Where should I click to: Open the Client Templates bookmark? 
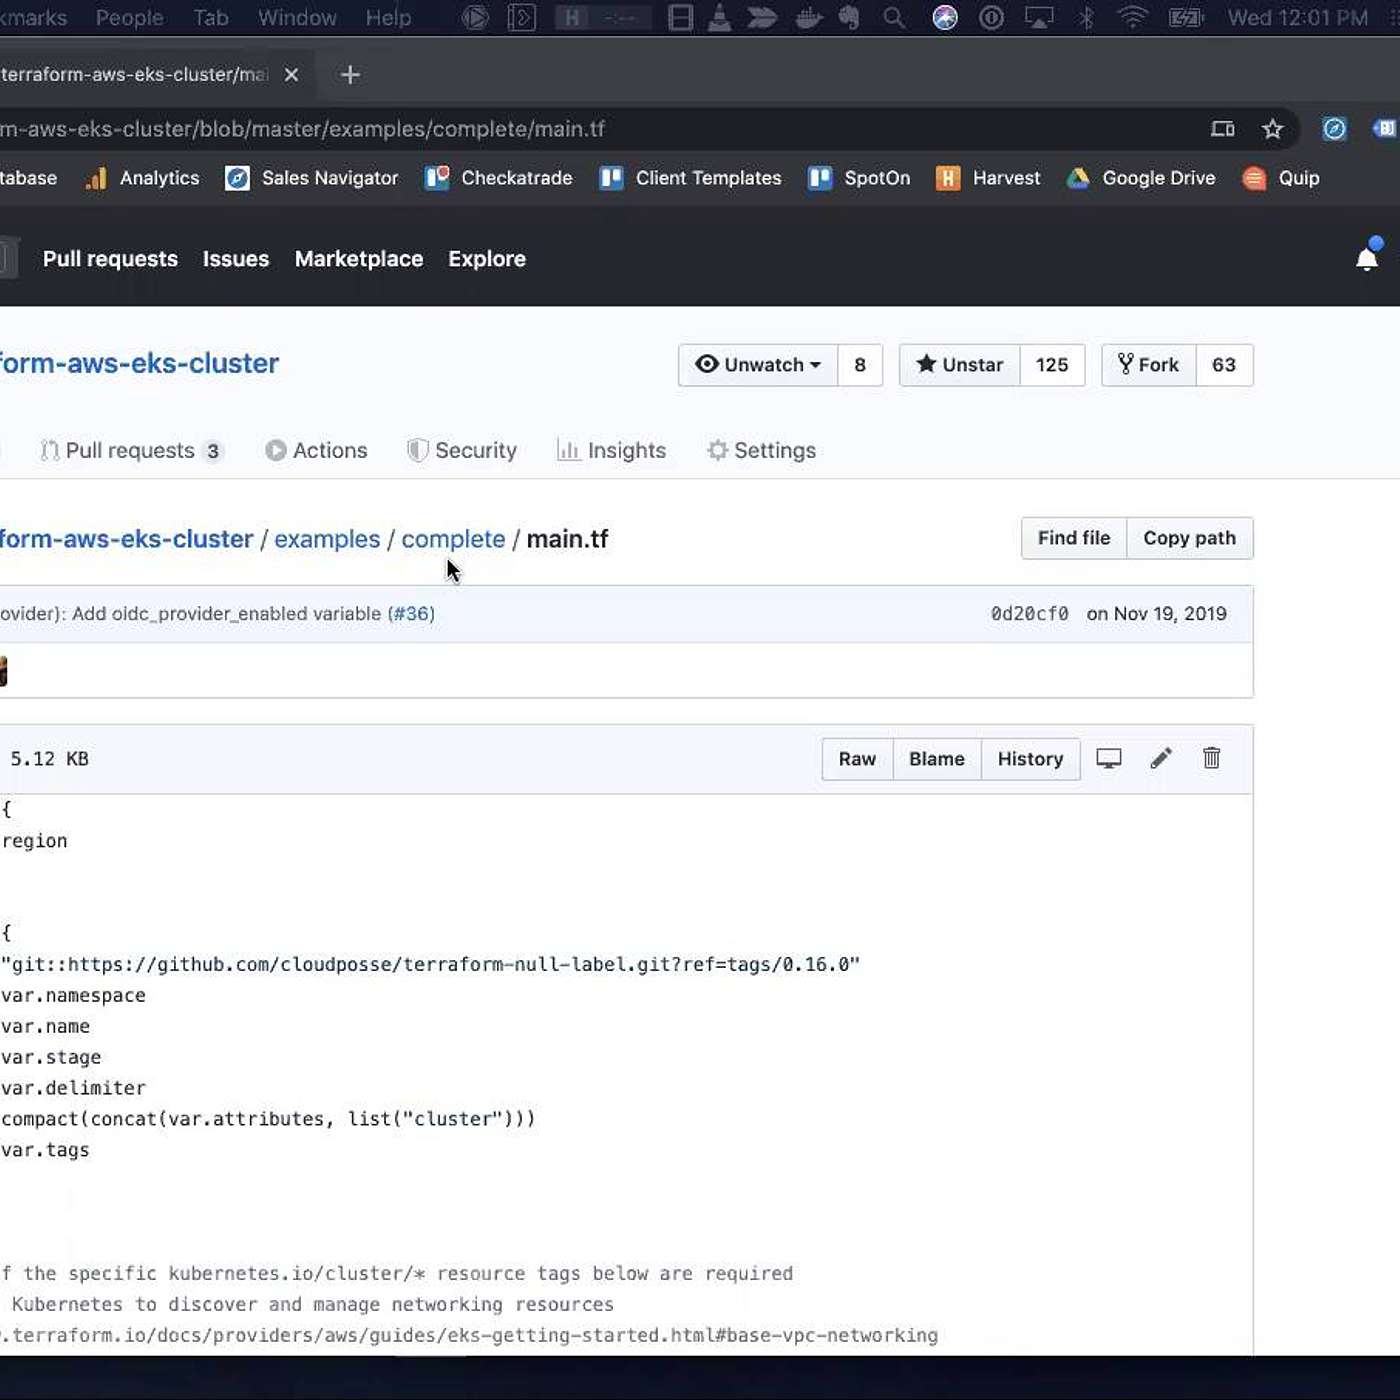[x=691, y=178]
